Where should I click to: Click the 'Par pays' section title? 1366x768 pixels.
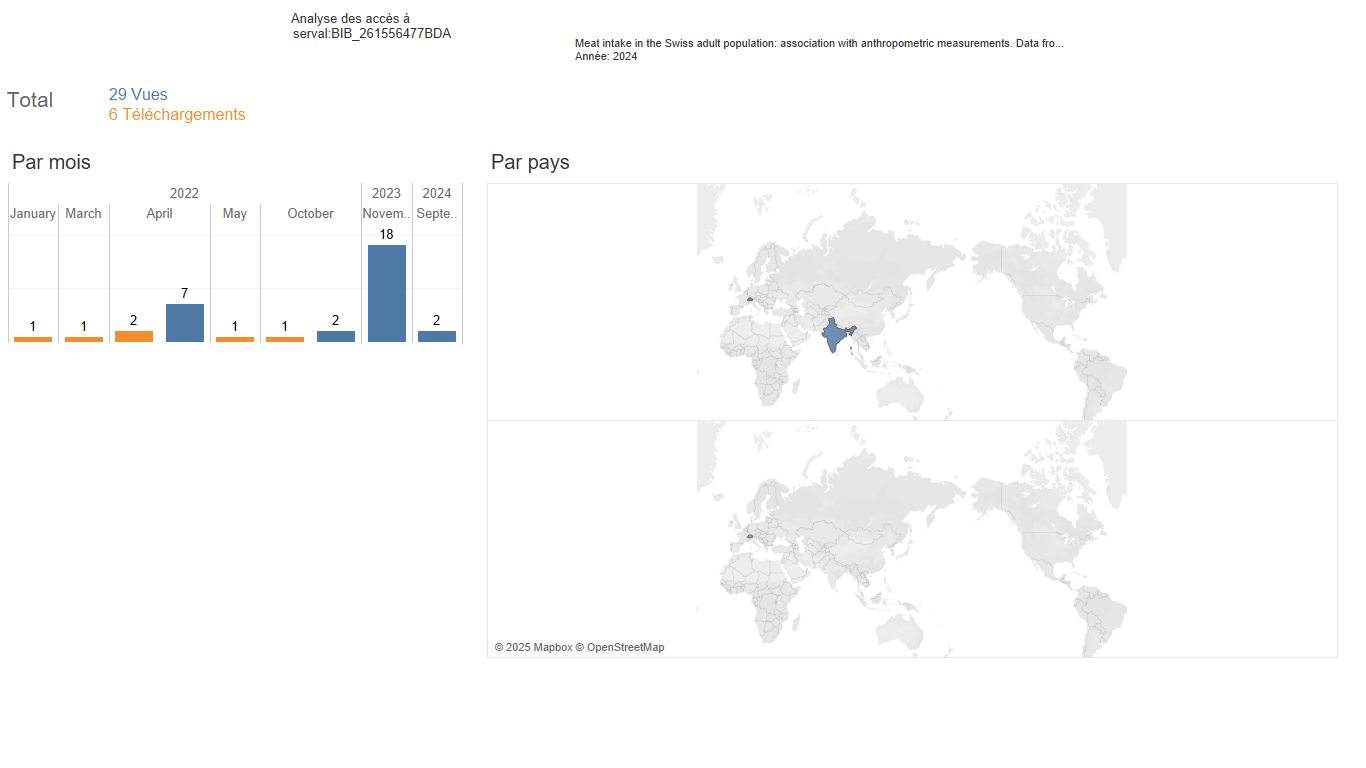pyautogui.click(x=530, y=162)
